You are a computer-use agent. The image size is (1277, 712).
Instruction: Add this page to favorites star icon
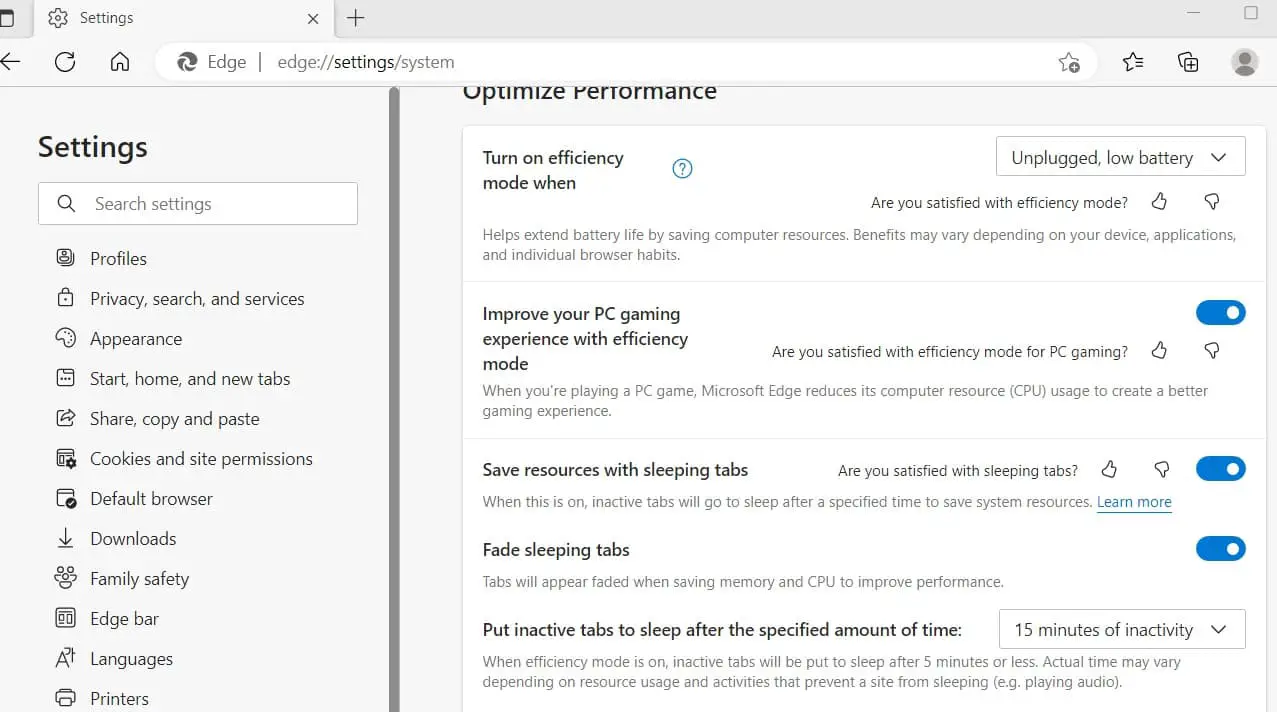(1068, 62)
